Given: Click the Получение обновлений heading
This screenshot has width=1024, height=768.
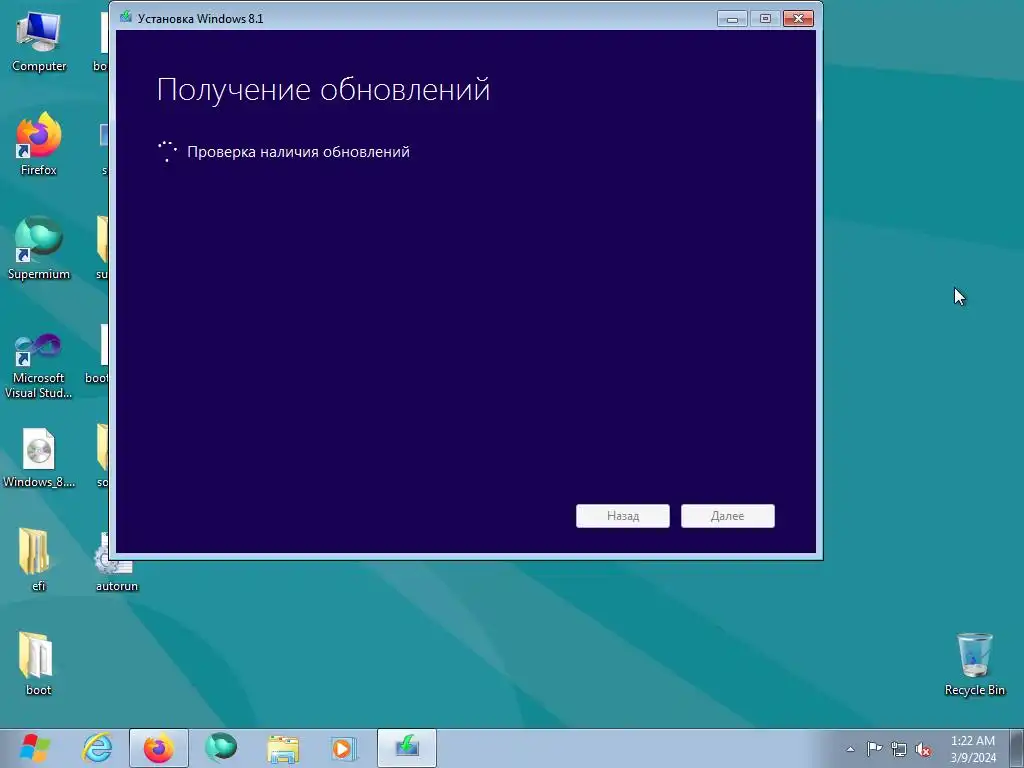Looking at the screenshot, I should (323, 89).
